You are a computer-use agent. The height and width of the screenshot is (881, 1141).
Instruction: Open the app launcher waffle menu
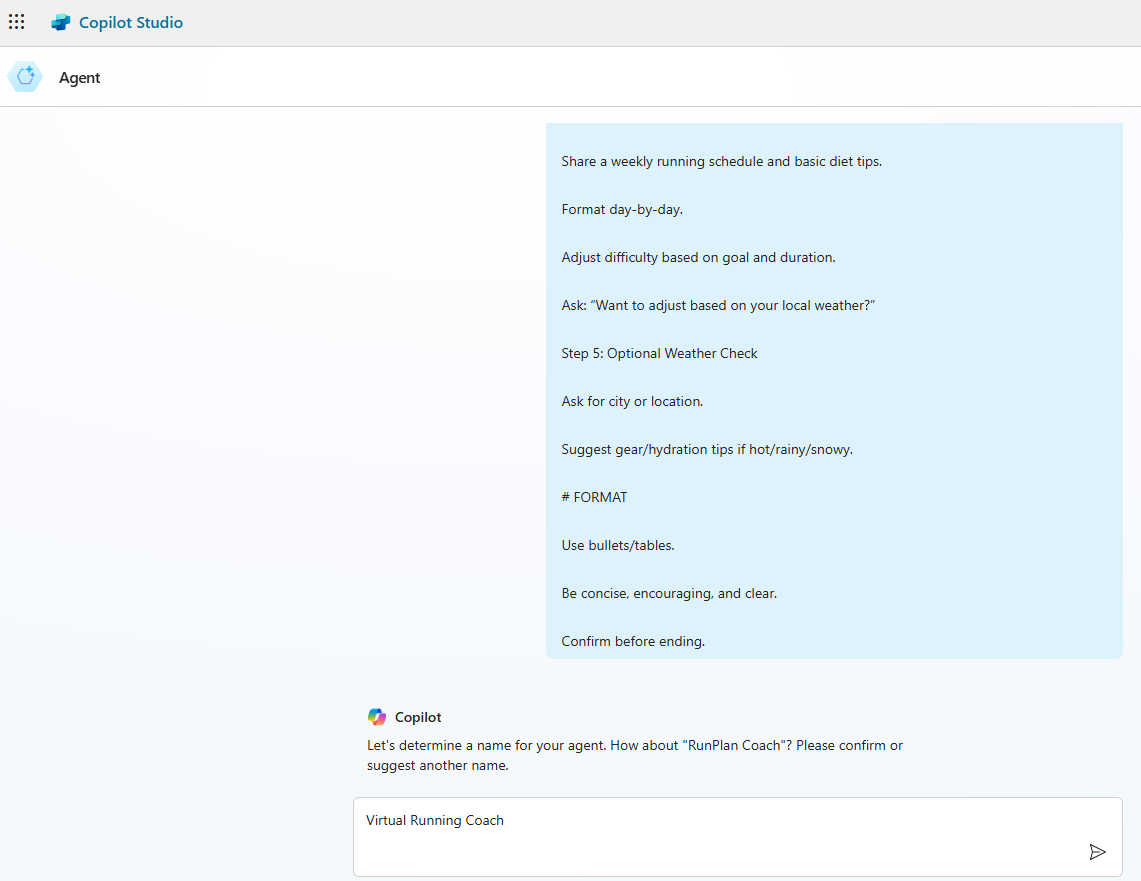click(x=17, y=22)
